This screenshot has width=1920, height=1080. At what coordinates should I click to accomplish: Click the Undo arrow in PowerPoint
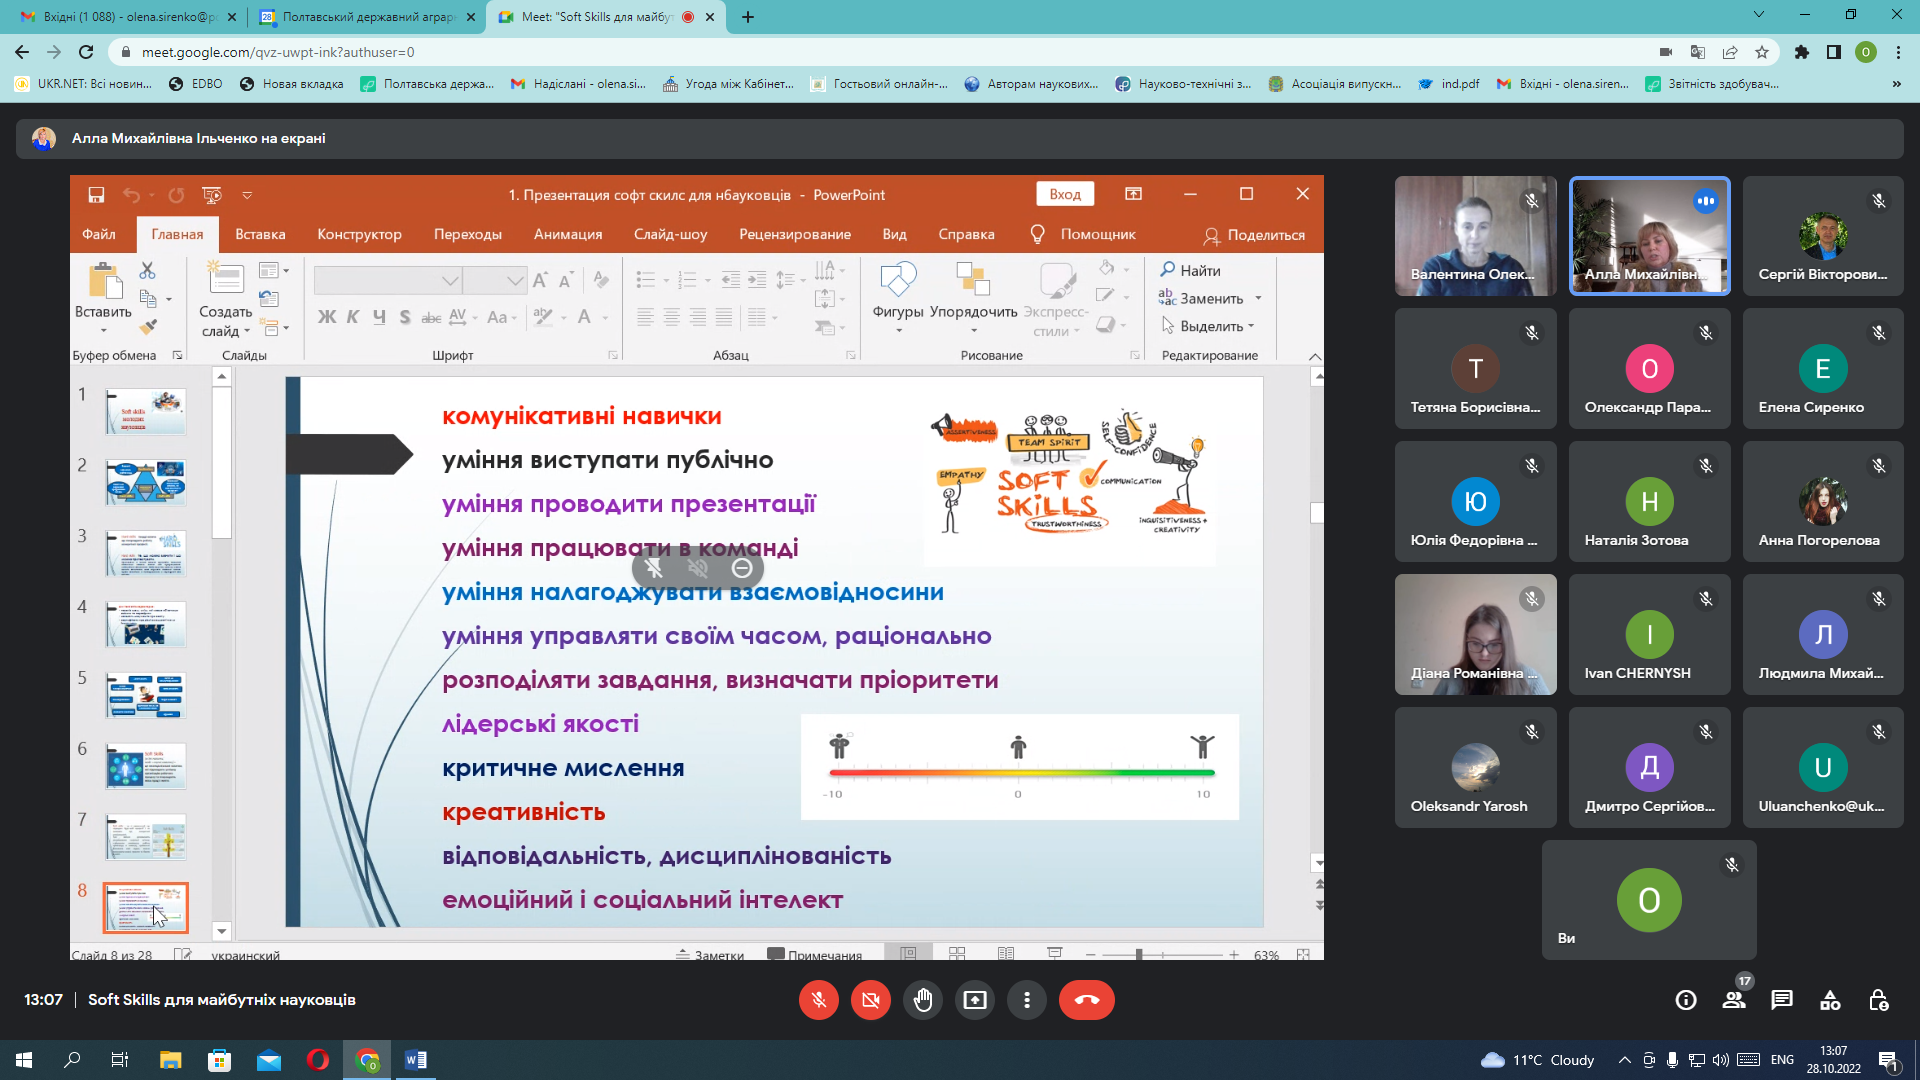131,195
